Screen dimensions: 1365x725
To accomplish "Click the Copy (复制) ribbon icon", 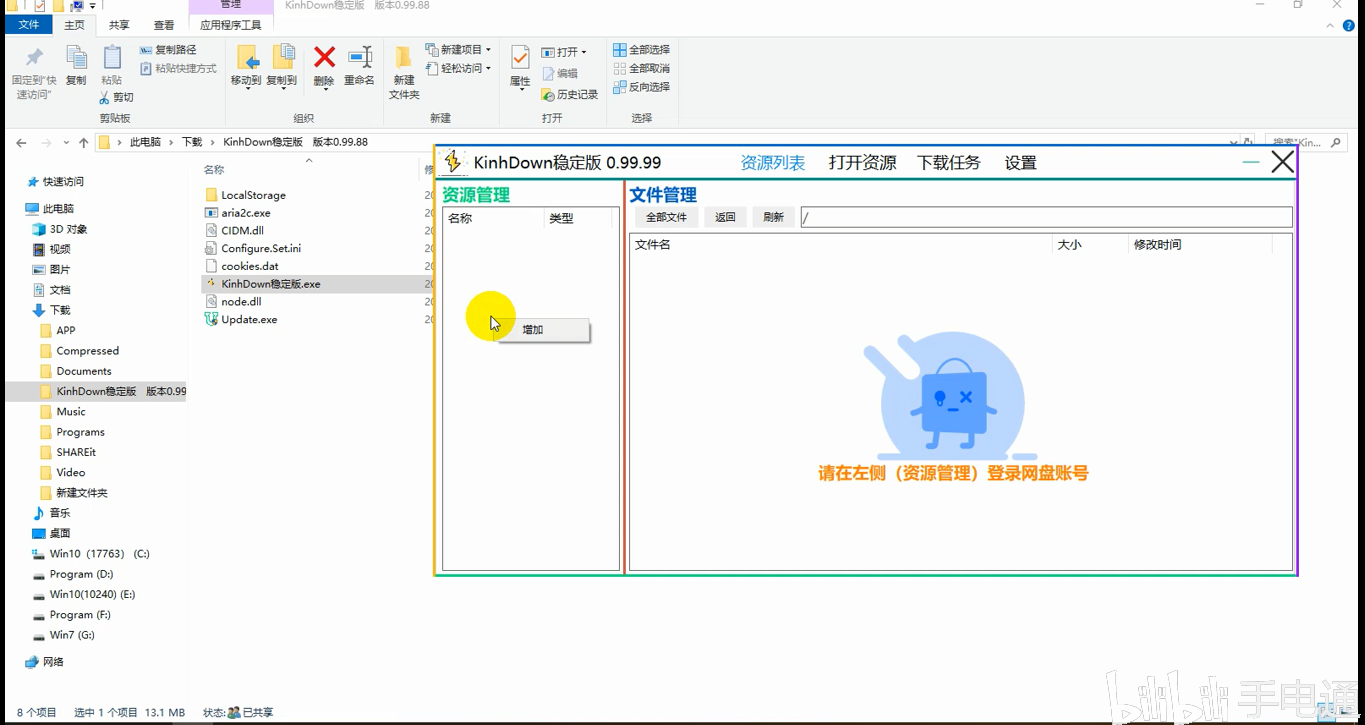I will coord(76,57).
